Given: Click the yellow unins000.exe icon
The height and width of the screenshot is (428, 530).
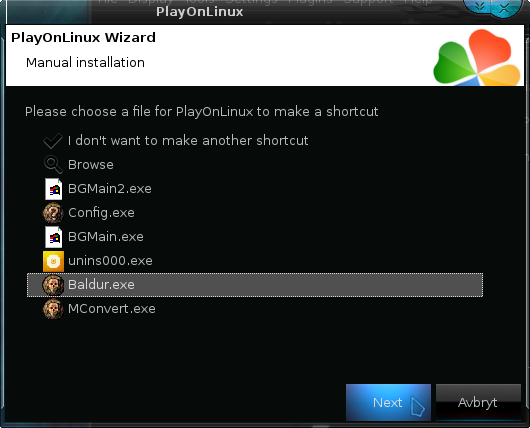Looking at the screenshot, I should [53, 261].
